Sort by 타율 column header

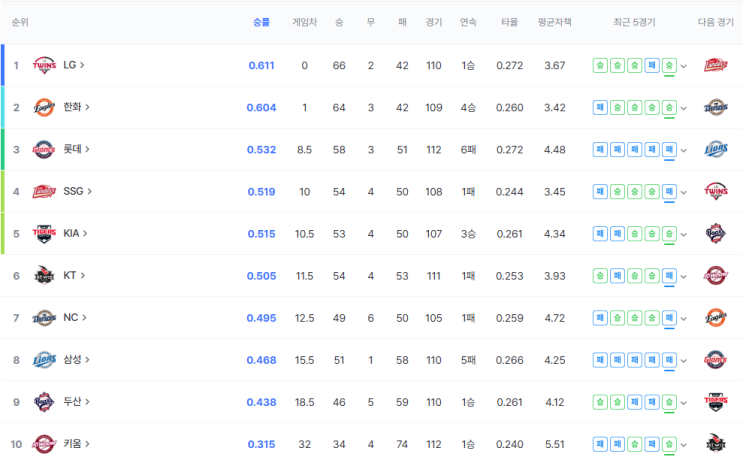point(509,22)
